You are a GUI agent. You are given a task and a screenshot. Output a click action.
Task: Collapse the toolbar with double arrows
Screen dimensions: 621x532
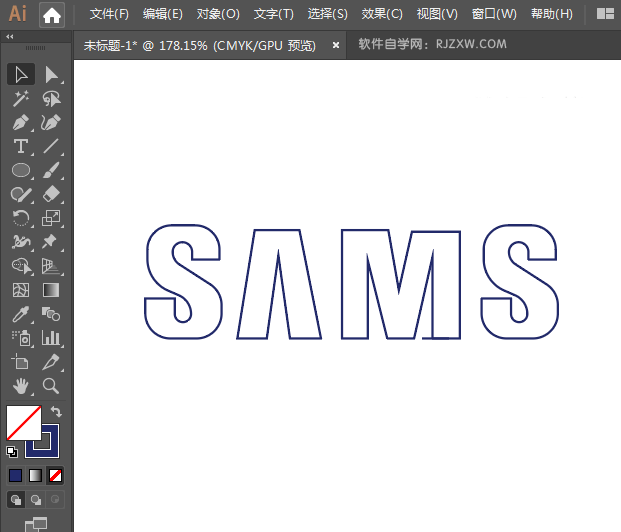(x=10, y=36)
